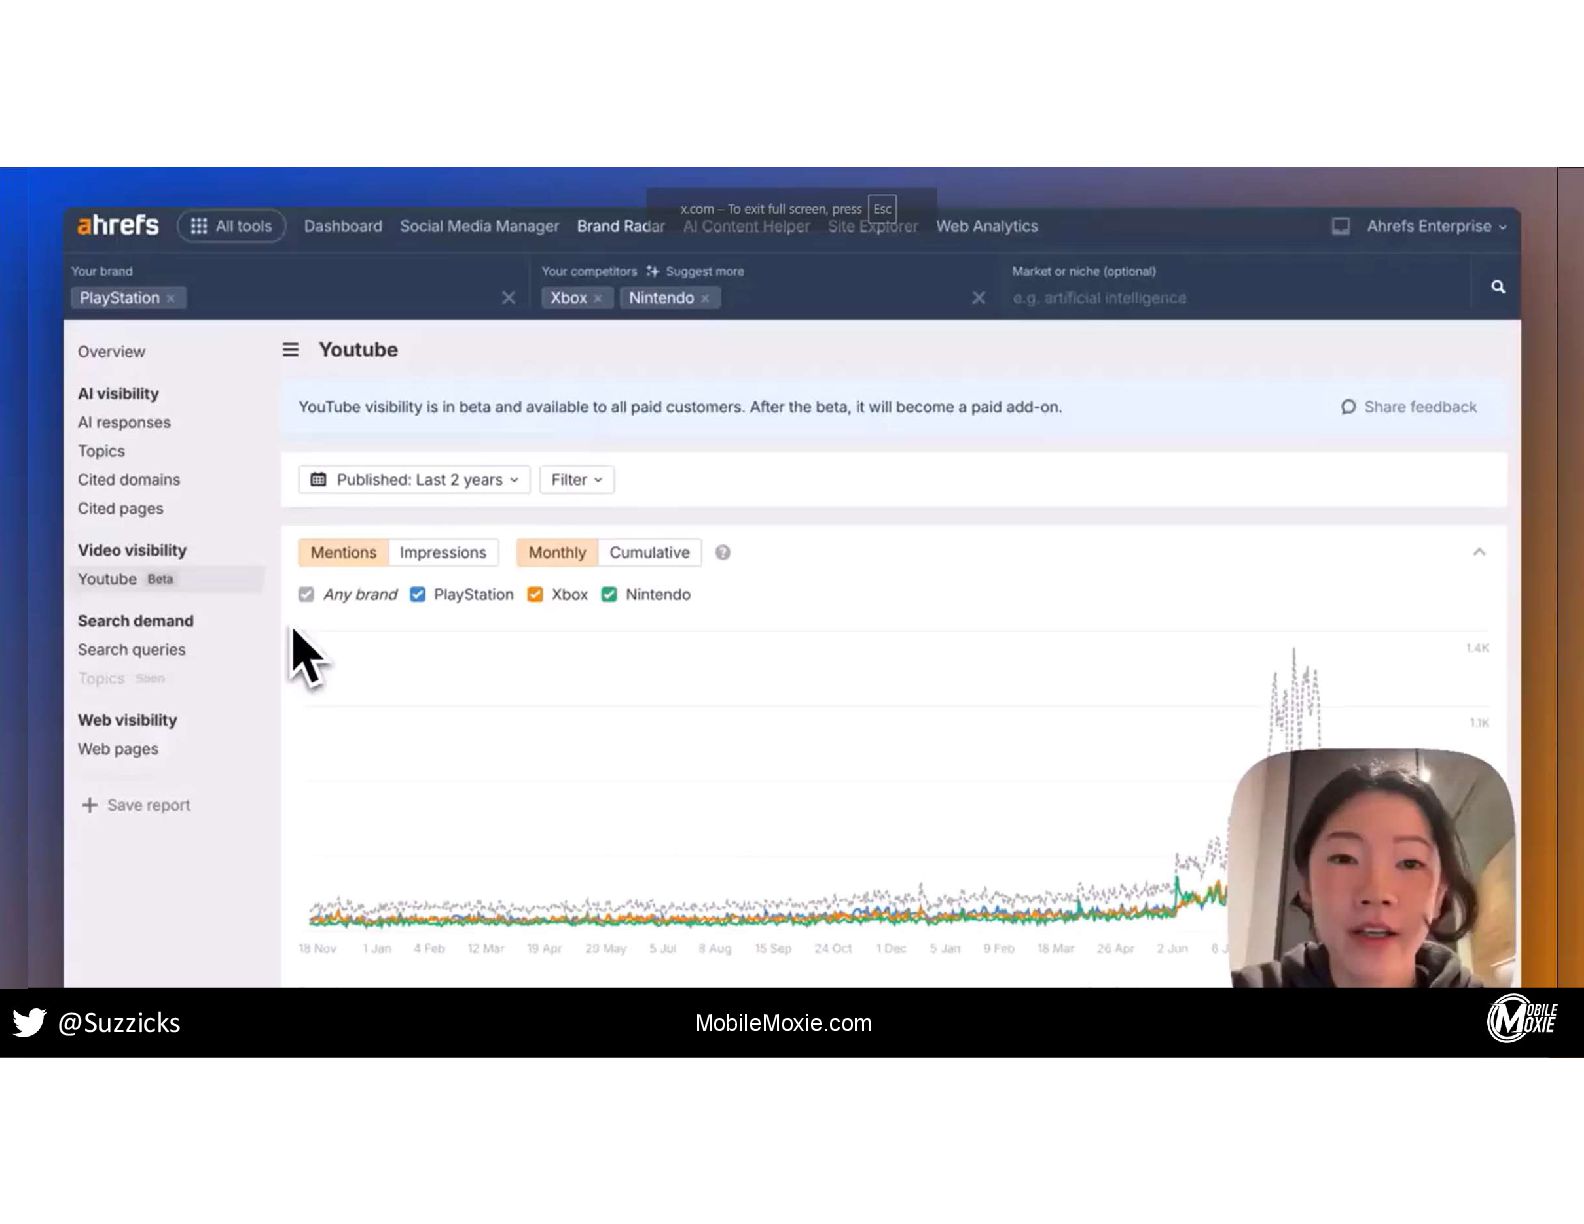Toggle the Any brand checkbox
The width and height of the screenshot is (1584, 1224).
pyautogui.click(x=306, y=595)
